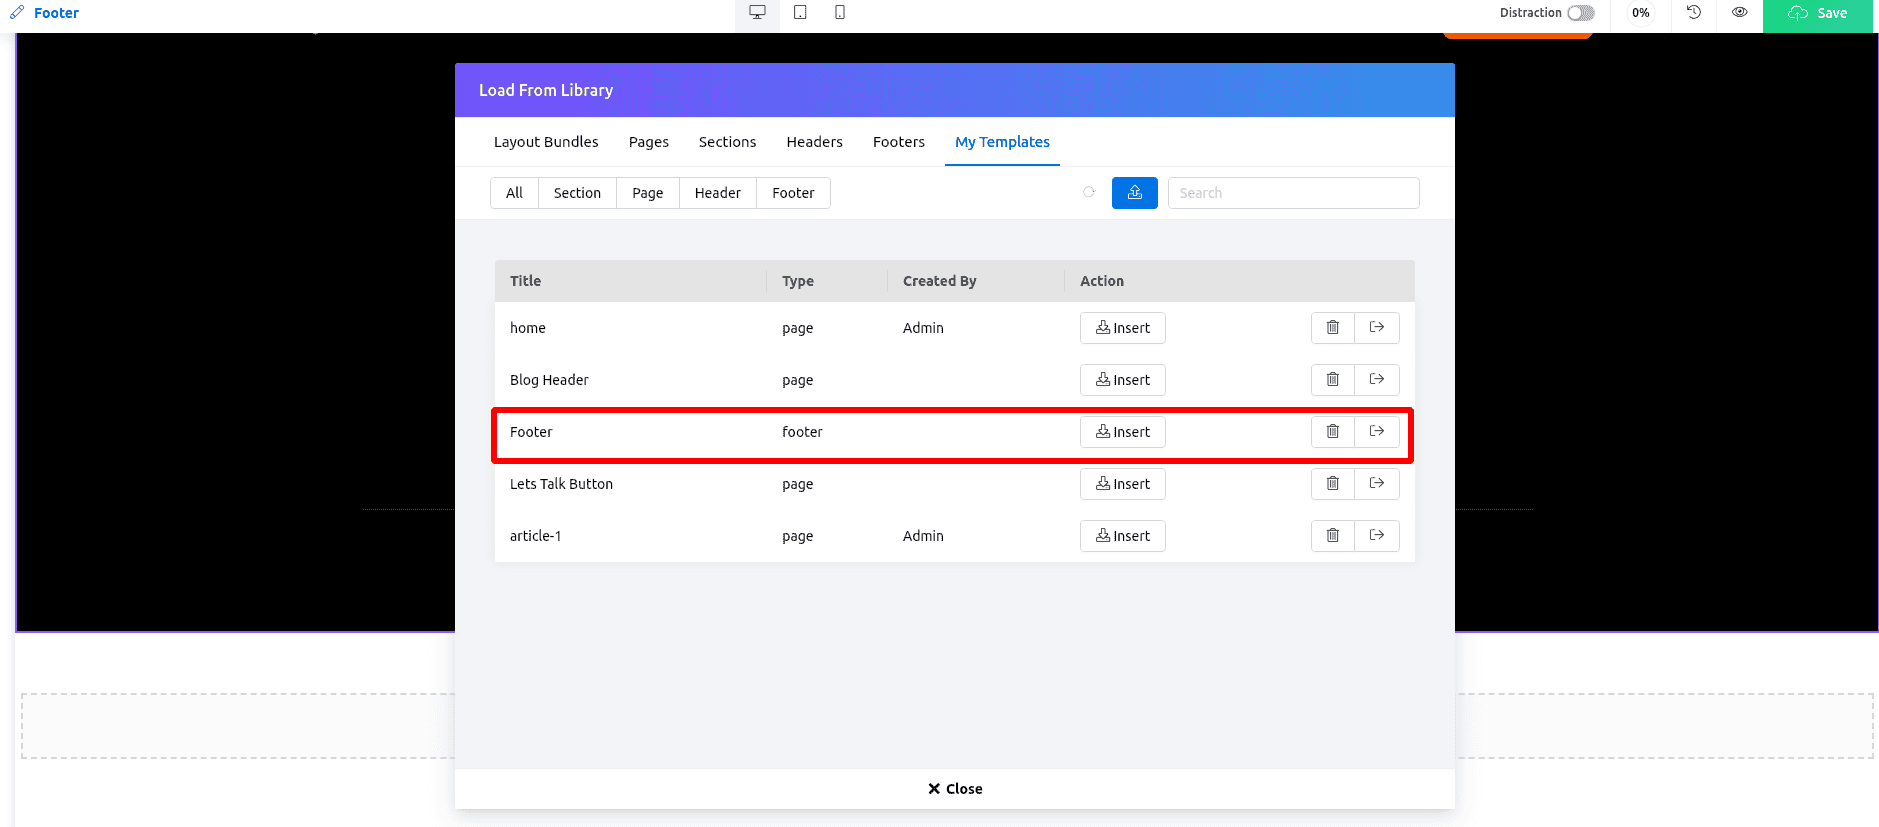Click the Load From Library dialog title

[x=546, y=90]
